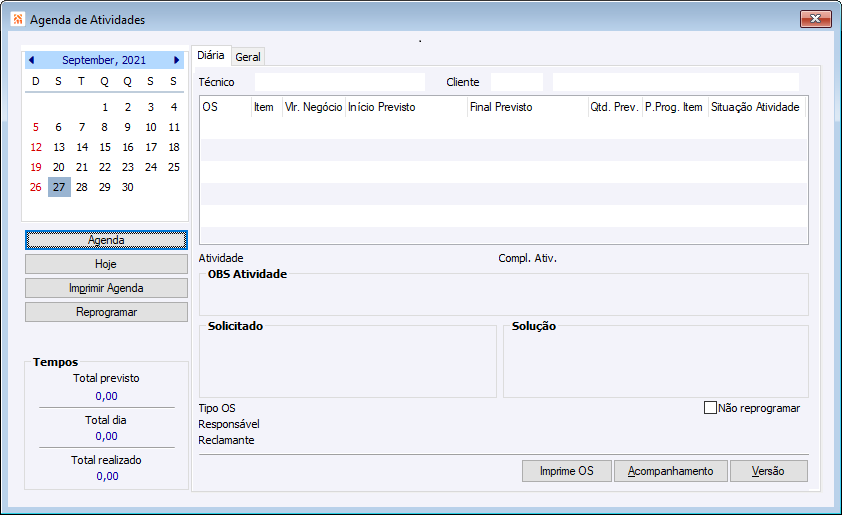The width and height of the screenshot is (842, 515).
Task: Select day 25 in the calendar
Action: tap(173, 167)
